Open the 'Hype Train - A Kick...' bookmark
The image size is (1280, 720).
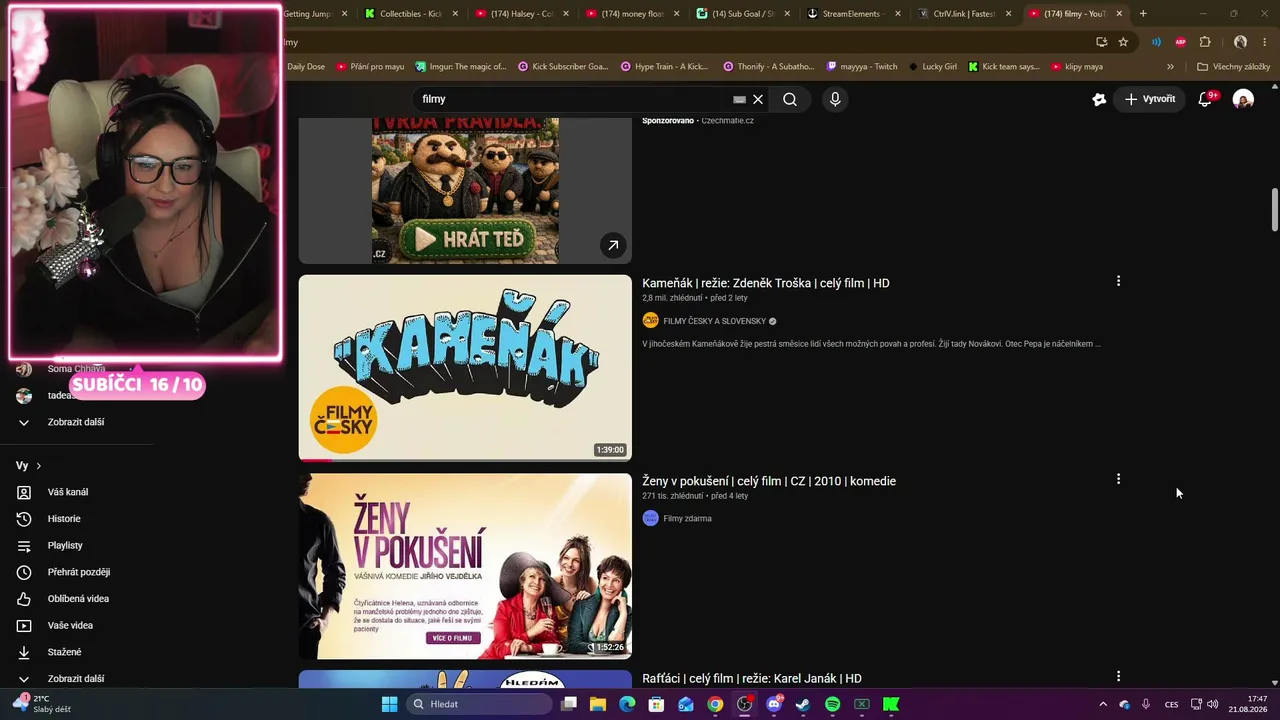(x=664, y=67)
